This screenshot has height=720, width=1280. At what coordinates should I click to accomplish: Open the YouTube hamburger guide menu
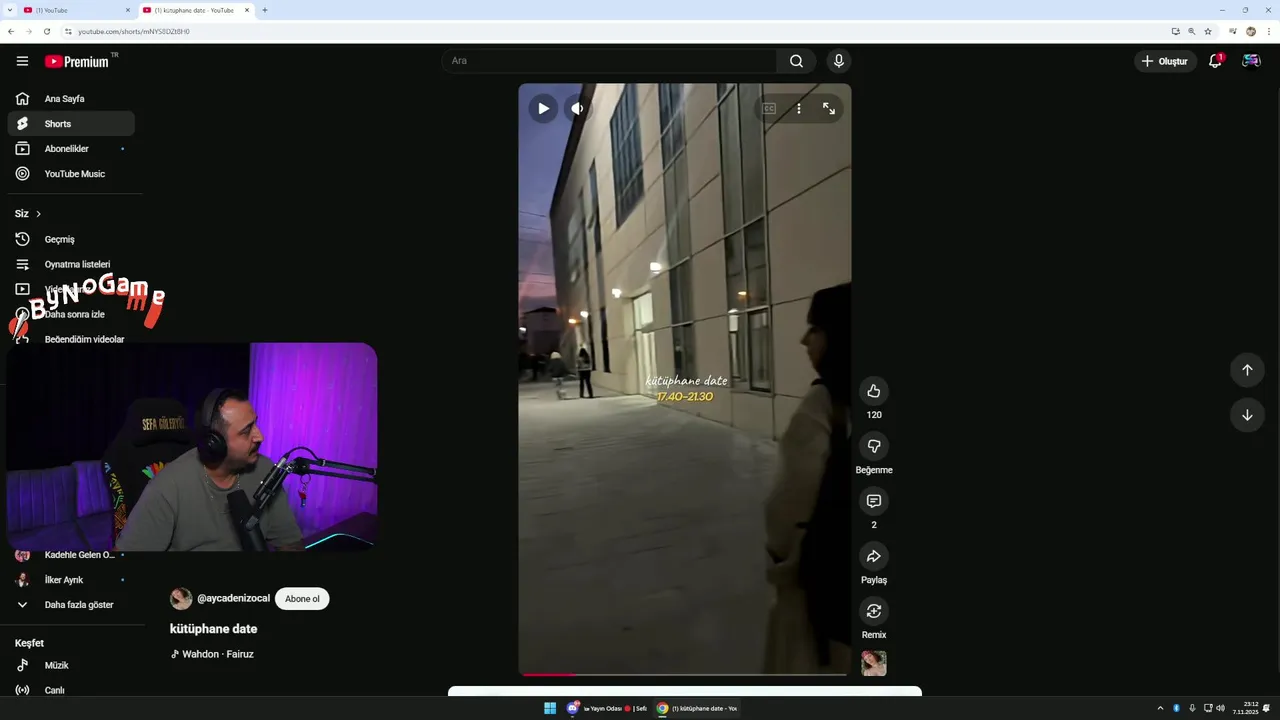pyautogui.click(x=22, y=61)
